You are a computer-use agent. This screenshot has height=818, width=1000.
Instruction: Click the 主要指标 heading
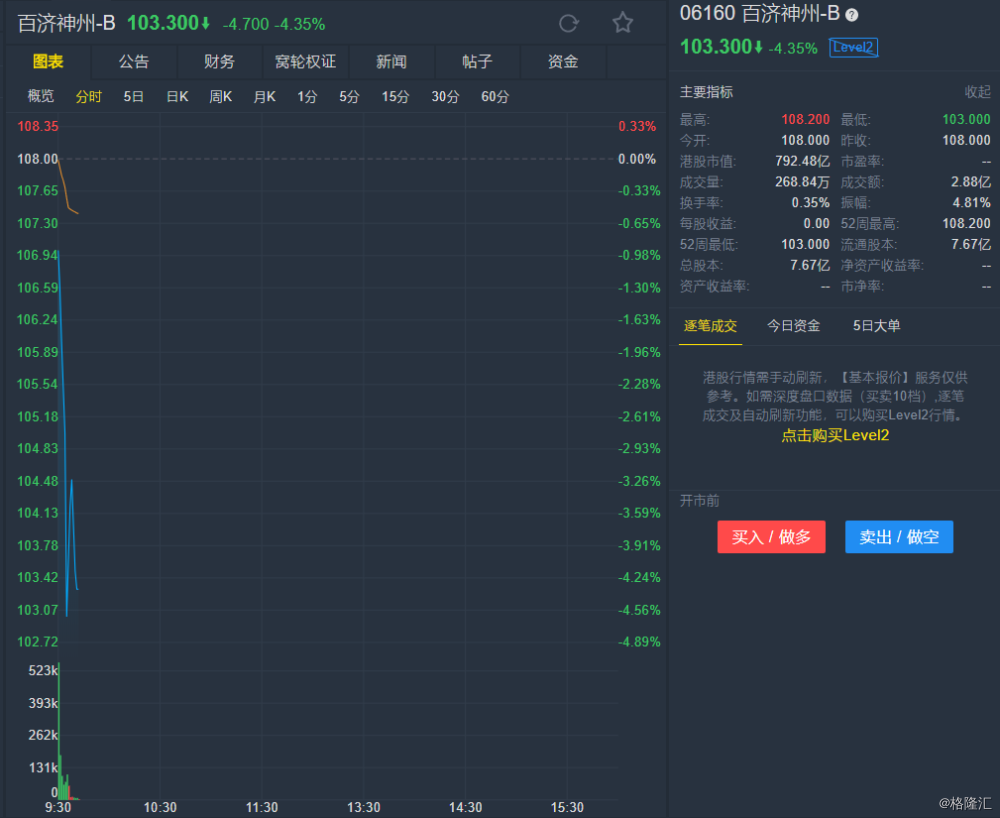coord(707,92)
